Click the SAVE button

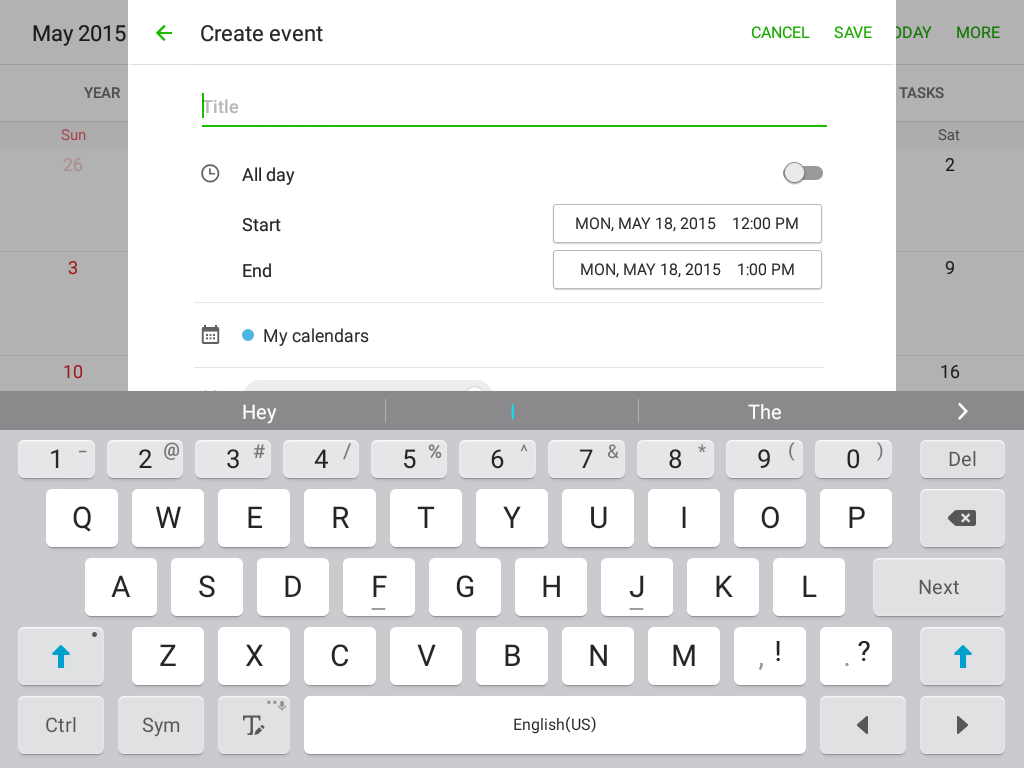point(852,33)
